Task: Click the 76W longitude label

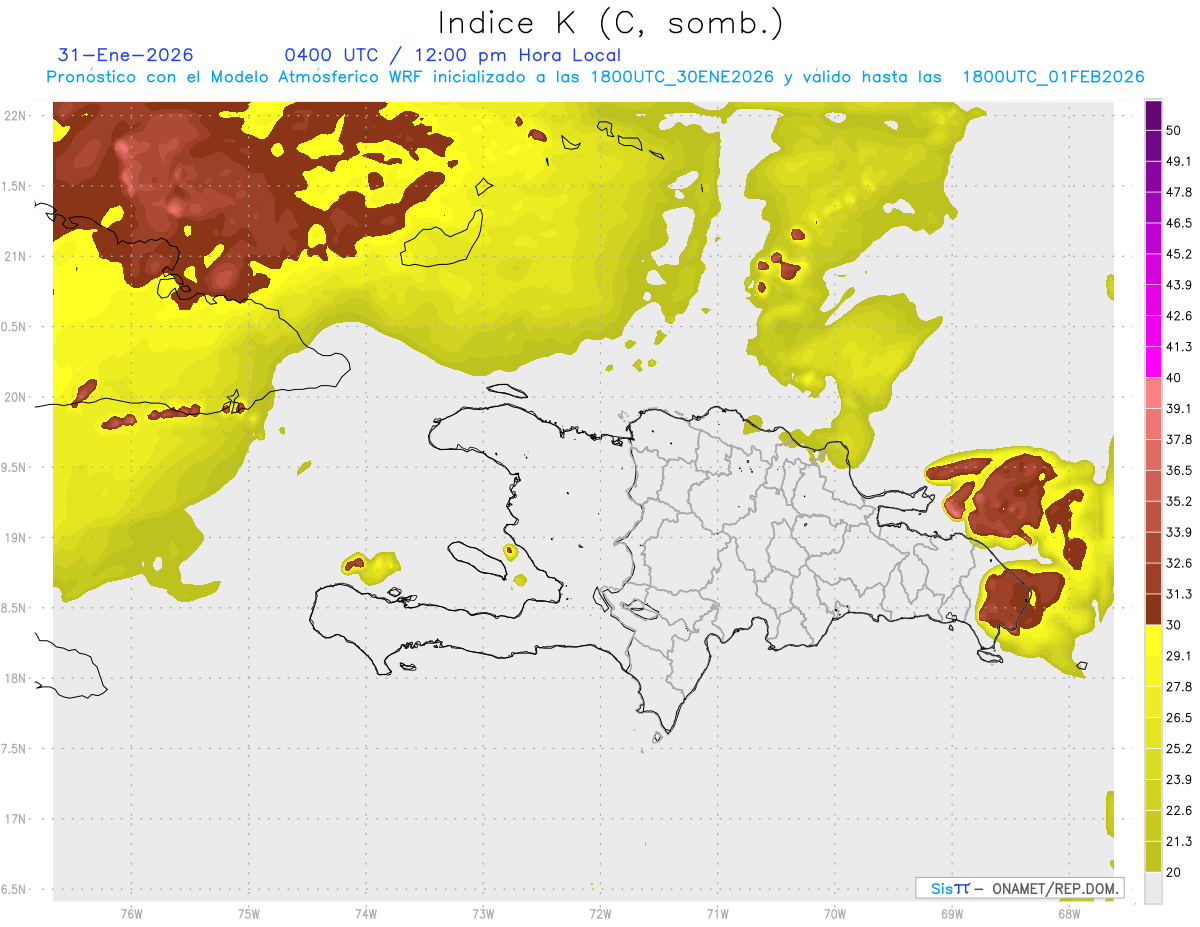Action: (131, 914)
